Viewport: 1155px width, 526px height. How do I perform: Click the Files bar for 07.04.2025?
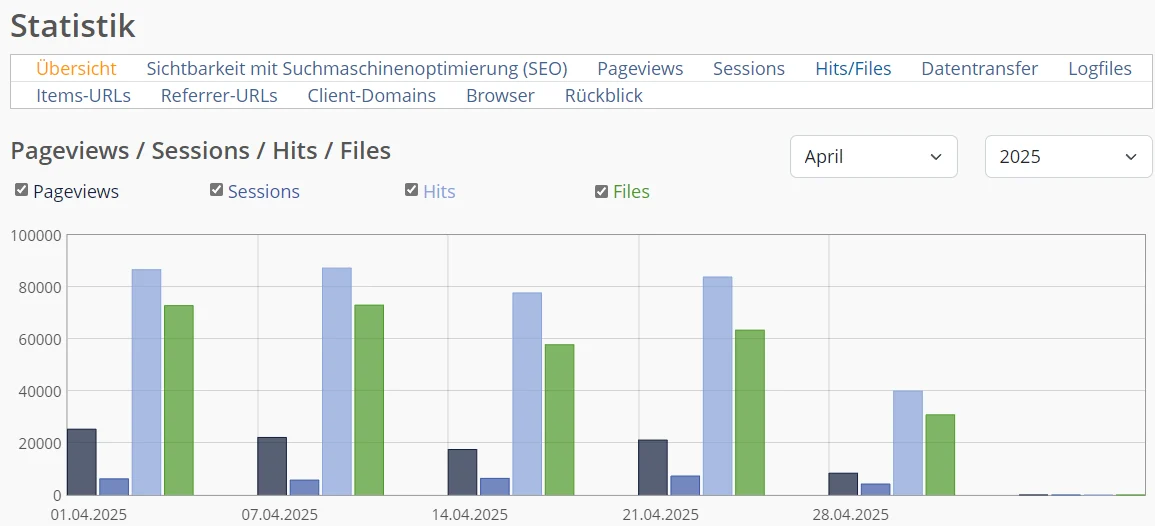[369, 400]
